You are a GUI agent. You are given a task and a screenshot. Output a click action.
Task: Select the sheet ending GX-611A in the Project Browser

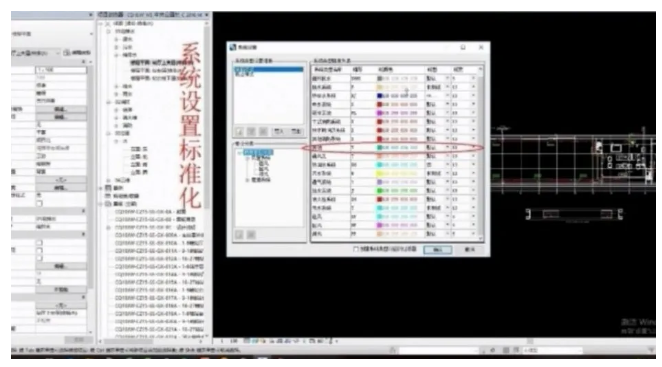159,251
